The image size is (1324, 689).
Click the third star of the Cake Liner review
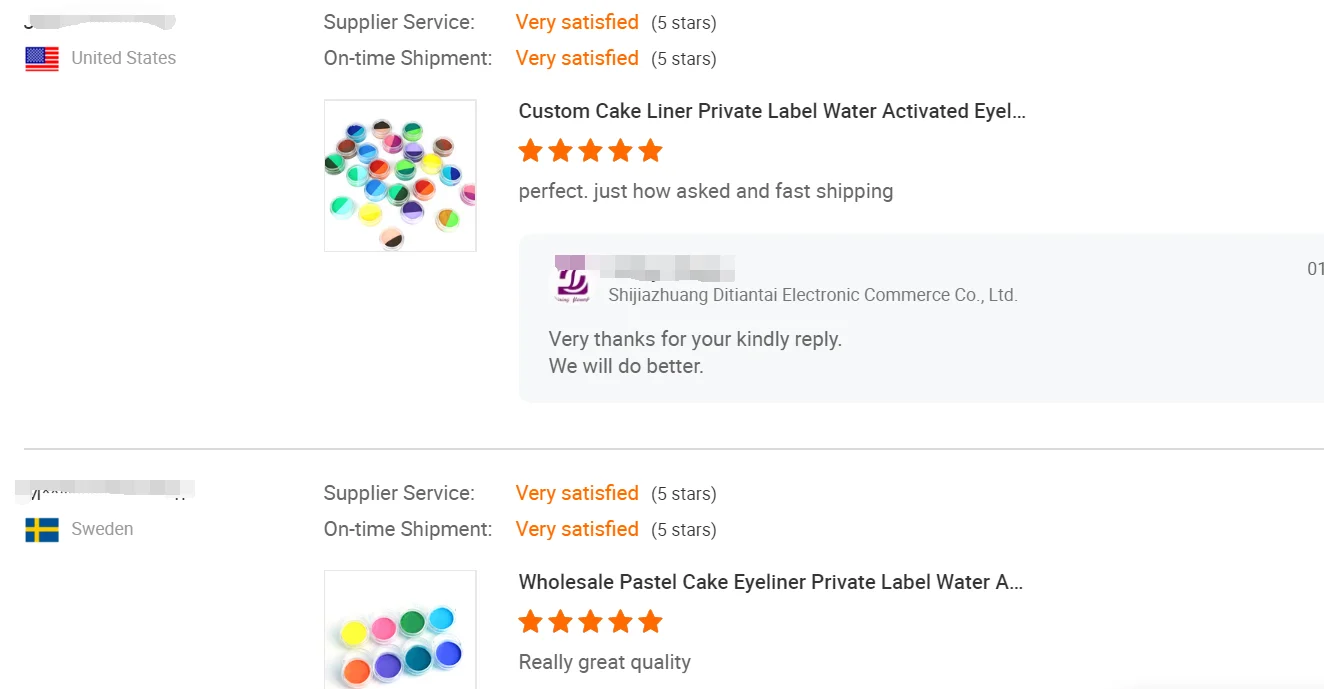click(590, 151)
